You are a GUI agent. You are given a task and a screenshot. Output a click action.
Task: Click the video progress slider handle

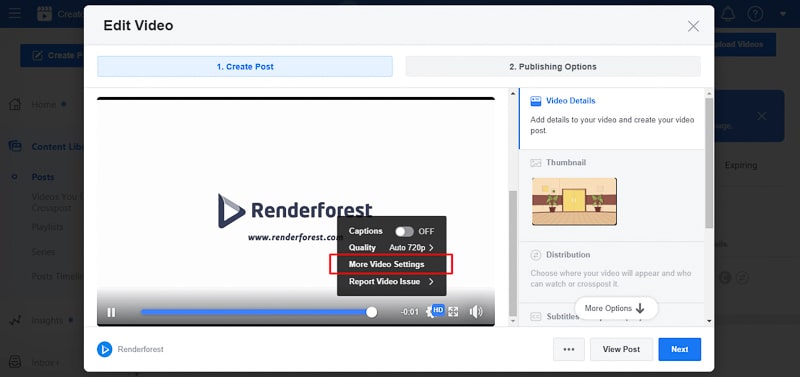372,312
